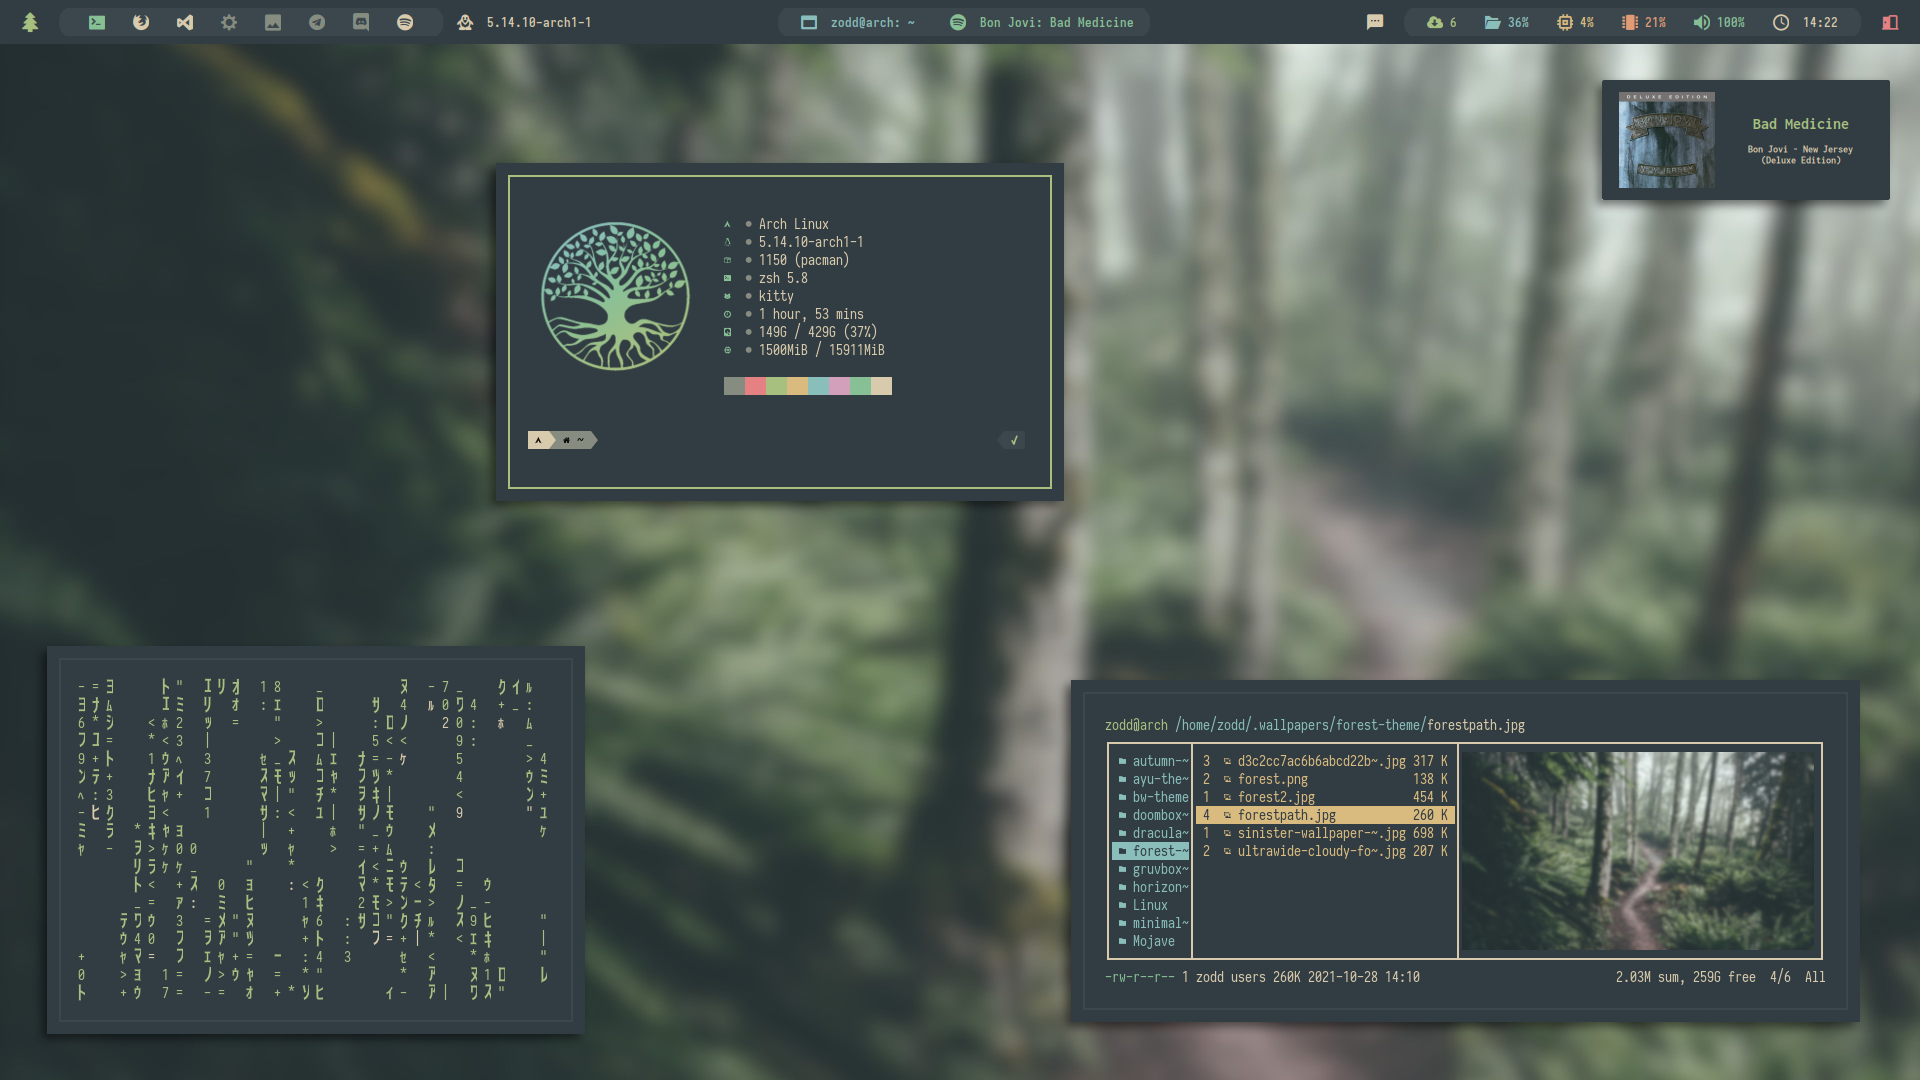Image resolution: width=1920 pixels, height=1080 pixels.
Task: Toggle mute via the volume 100% indicator
Action: pyautogui.click(x=1719, y=22)
